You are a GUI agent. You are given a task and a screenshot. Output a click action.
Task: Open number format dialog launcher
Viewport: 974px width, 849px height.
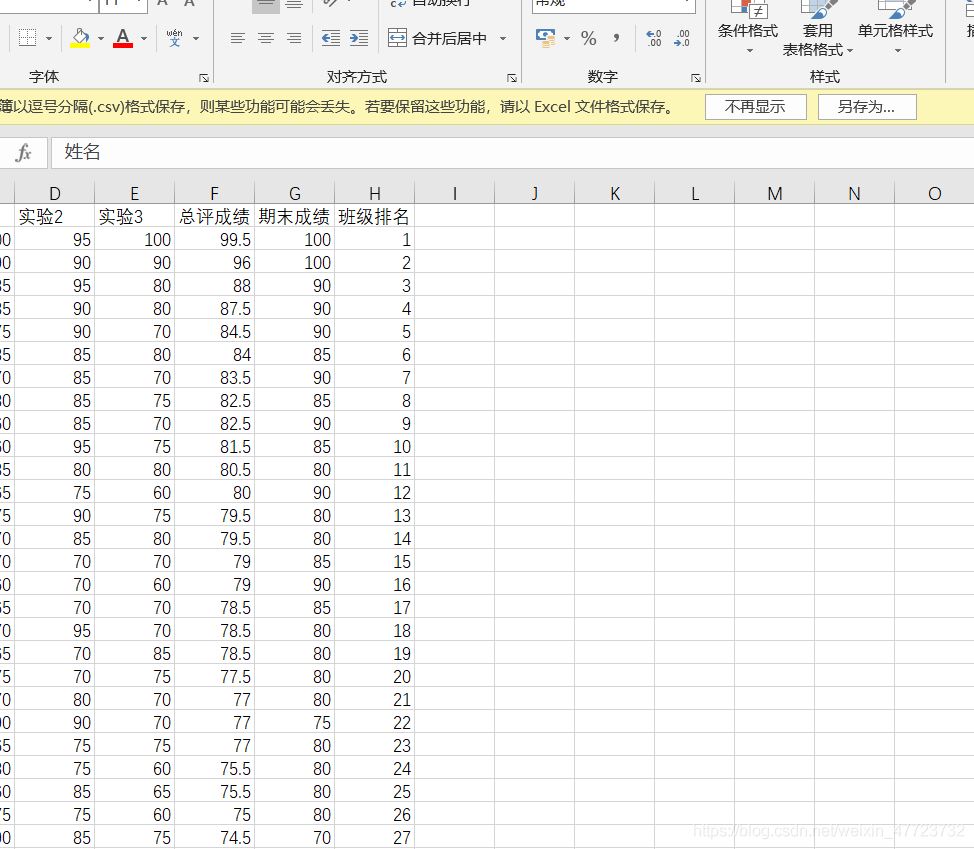tap(696, 78)
